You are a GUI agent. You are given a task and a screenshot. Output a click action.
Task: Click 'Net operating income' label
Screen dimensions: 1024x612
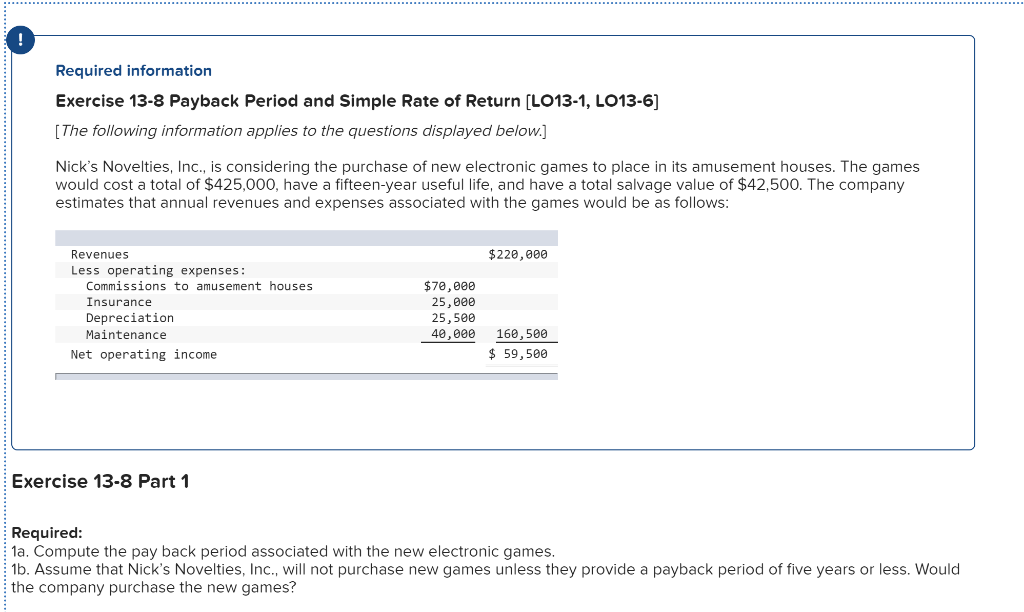tap(144, 355)
